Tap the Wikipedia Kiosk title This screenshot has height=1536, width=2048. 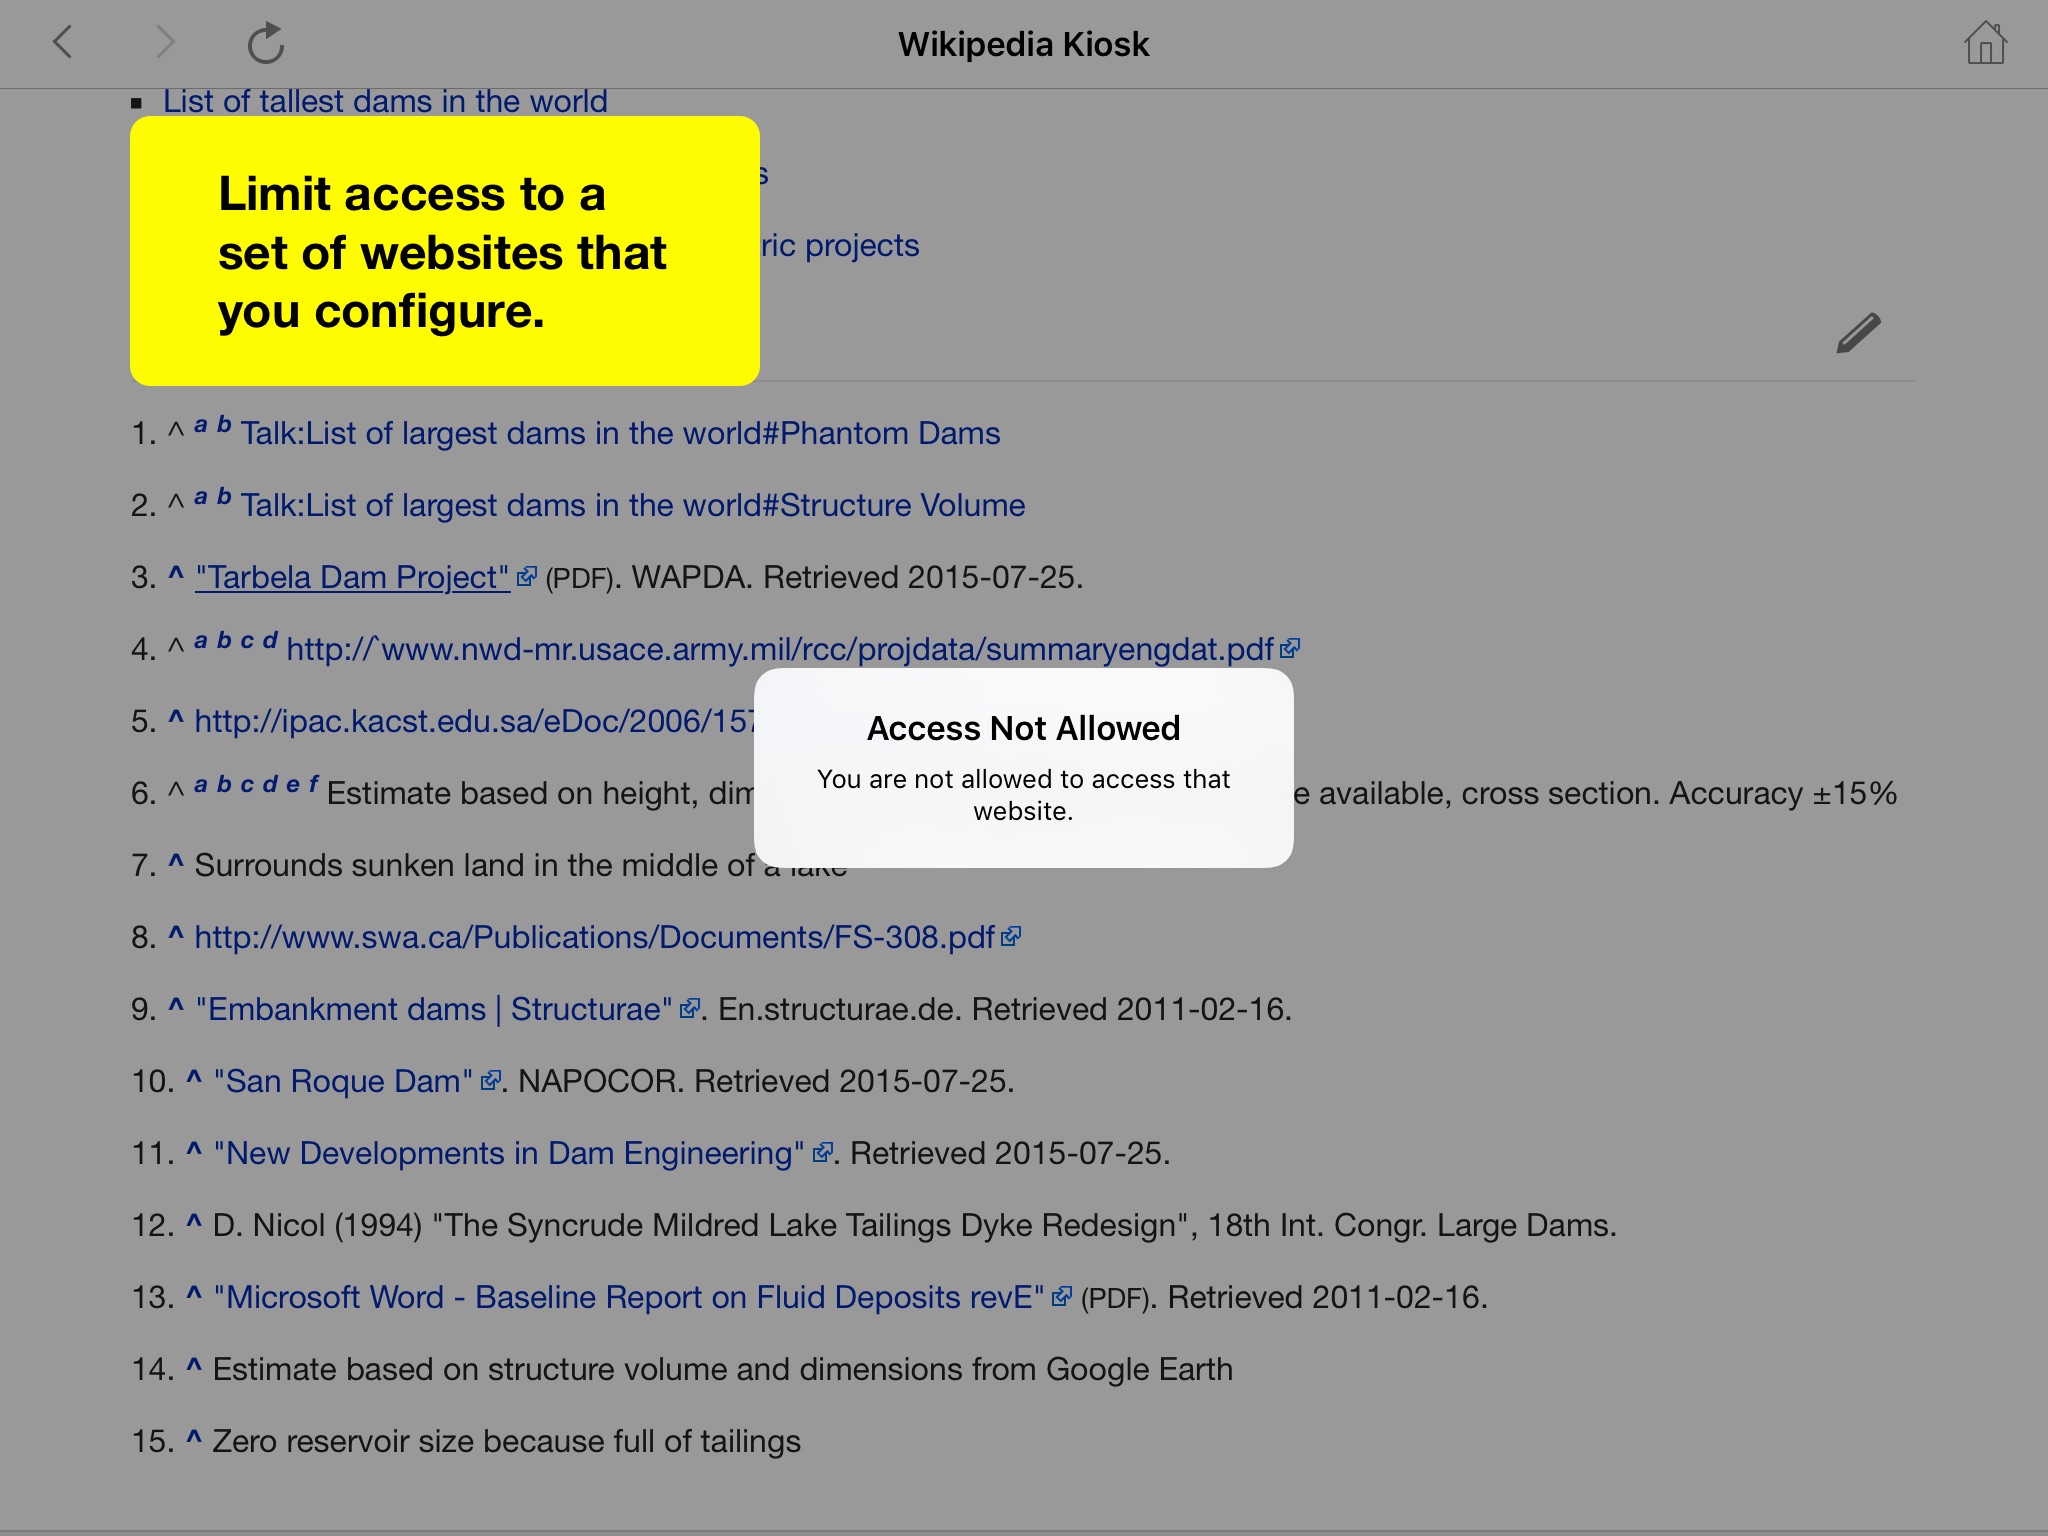click(x=1024, y=44)
